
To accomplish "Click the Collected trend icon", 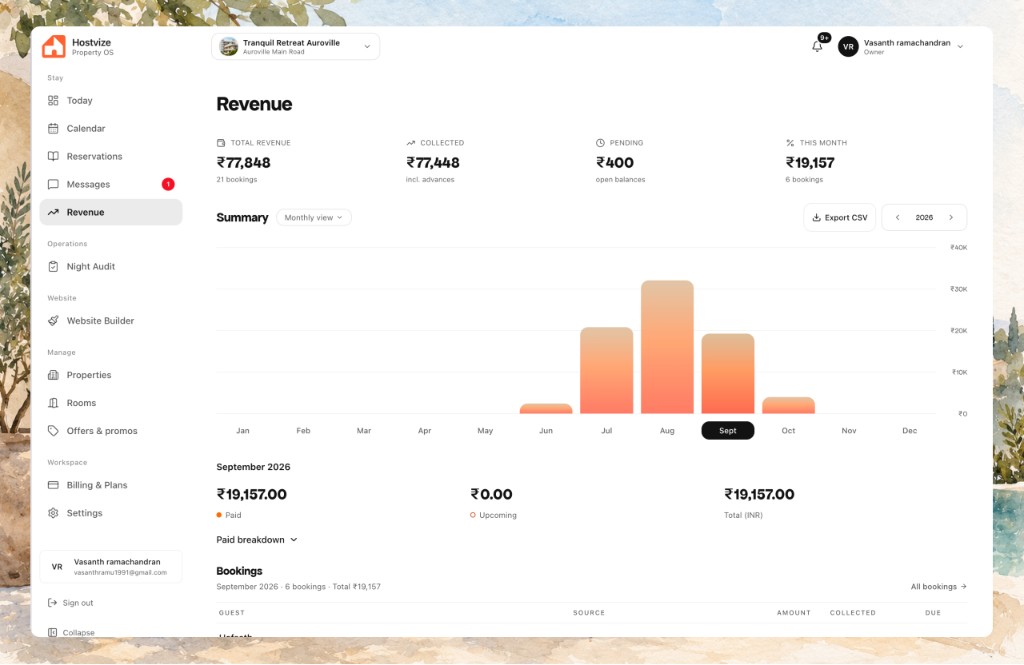I will coord(411,142).
